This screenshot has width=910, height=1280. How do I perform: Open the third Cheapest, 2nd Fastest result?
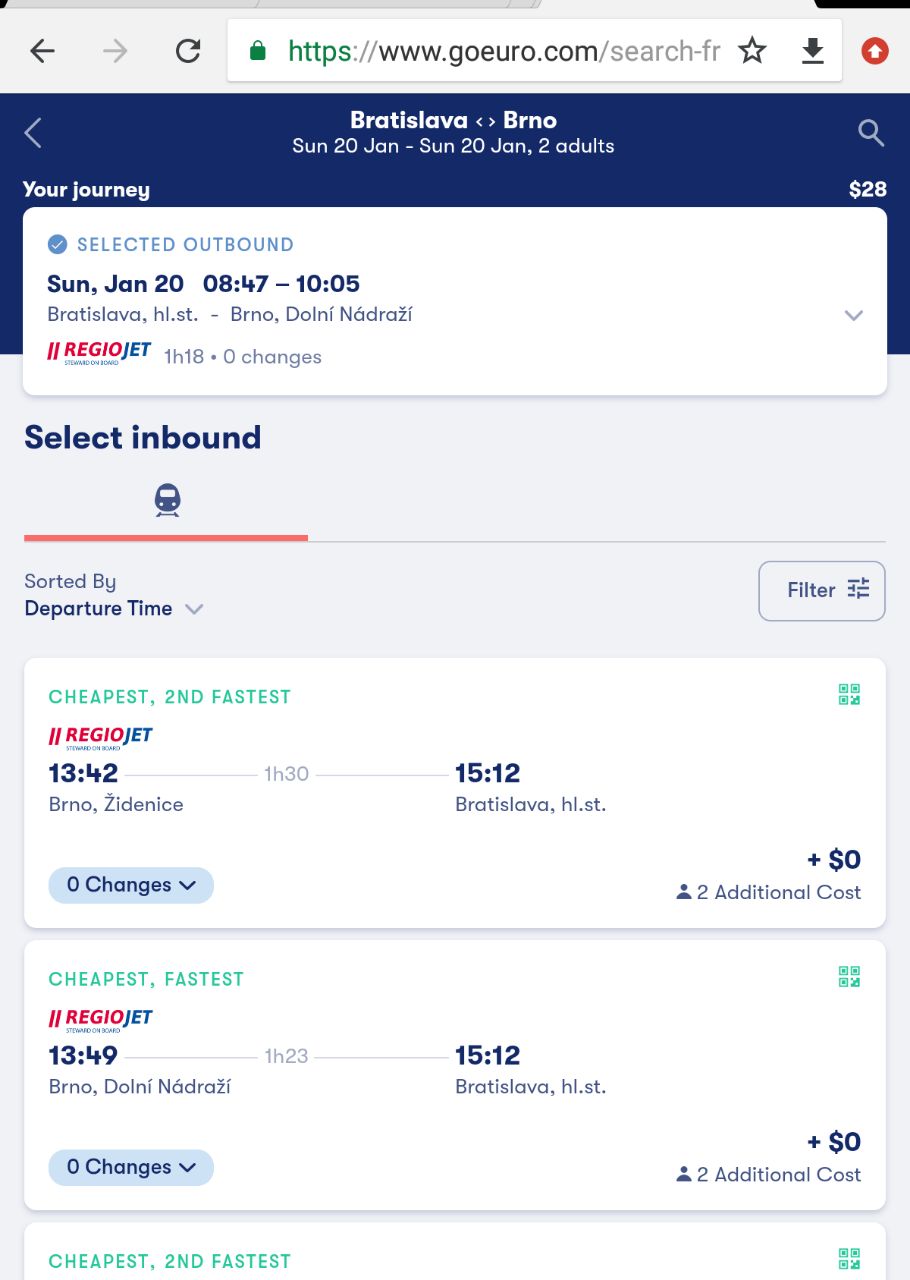[455, 1252]
